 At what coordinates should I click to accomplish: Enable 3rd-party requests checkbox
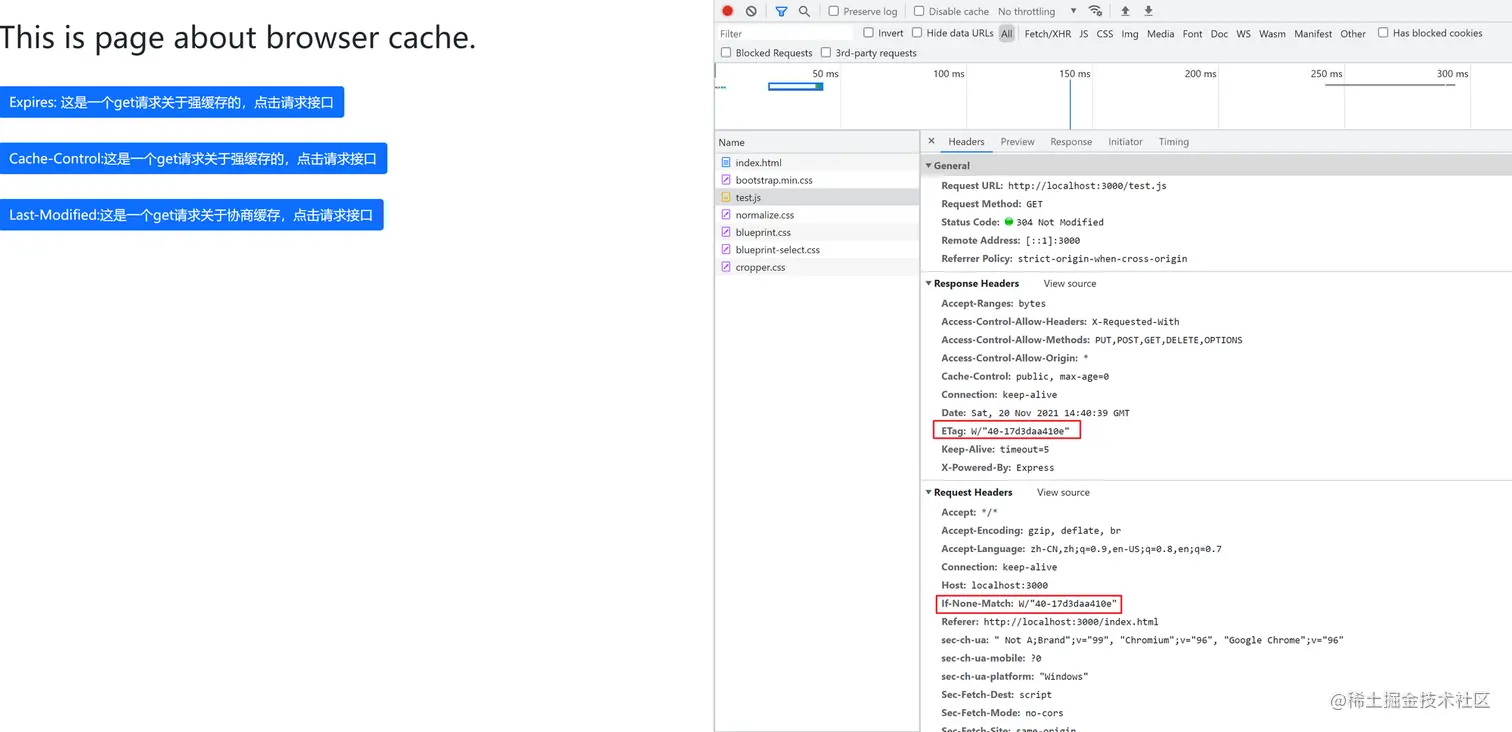[x=826, y=53]
